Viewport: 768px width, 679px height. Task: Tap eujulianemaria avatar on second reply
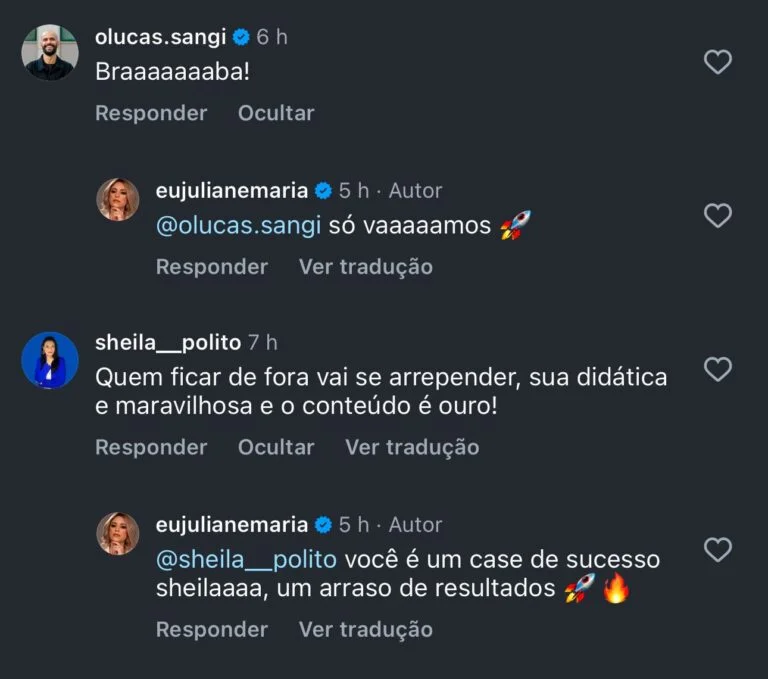[118, 534]
